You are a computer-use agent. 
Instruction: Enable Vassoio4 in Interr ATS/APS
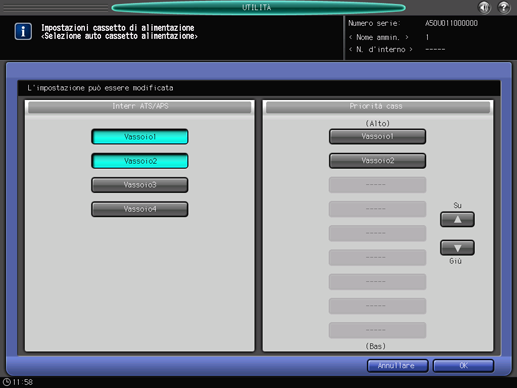(x=140, y=209)
